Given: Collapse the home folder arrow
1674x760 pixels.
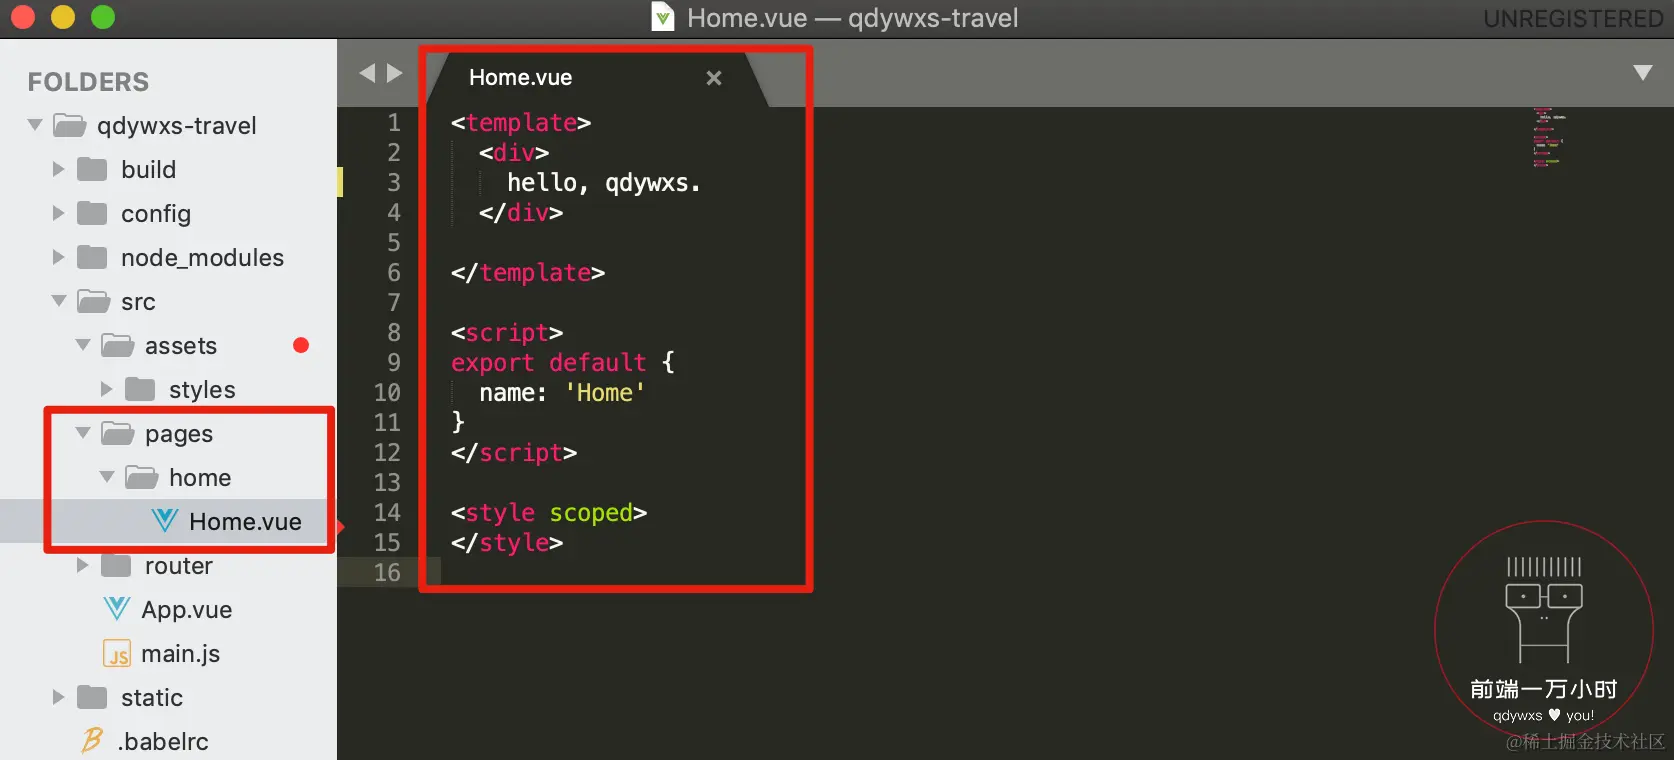Looking at the screenshot, I should point(107,477).
